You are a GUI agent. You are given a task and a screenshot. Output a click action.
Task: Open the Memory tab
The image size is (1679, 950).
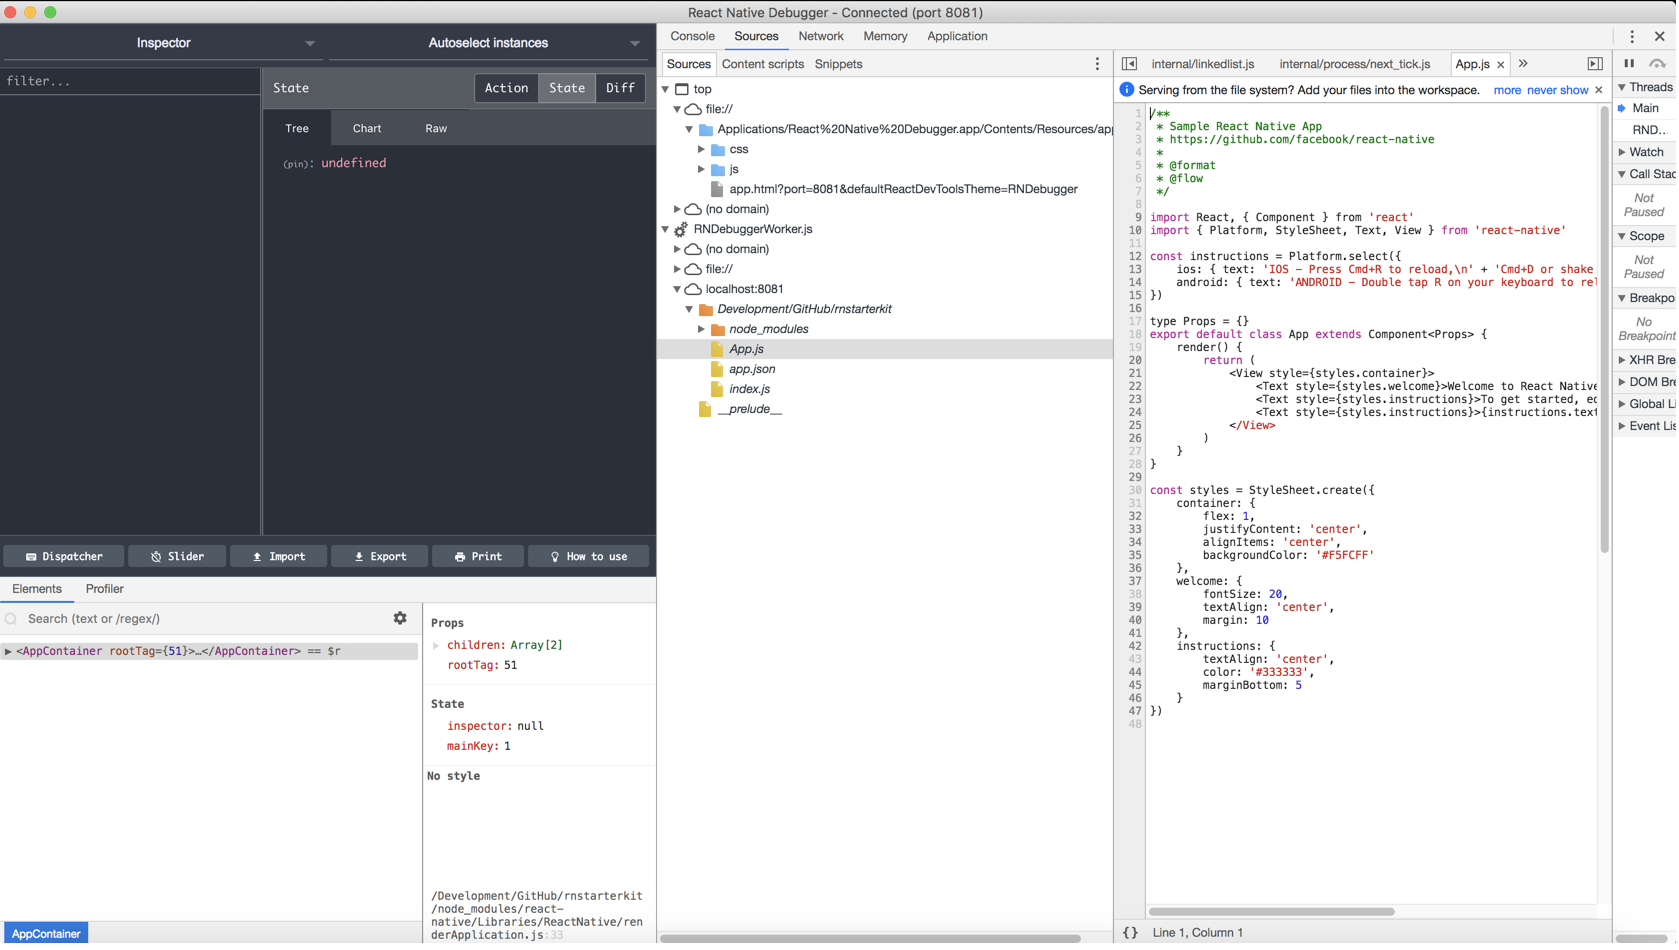coord(885,36)
